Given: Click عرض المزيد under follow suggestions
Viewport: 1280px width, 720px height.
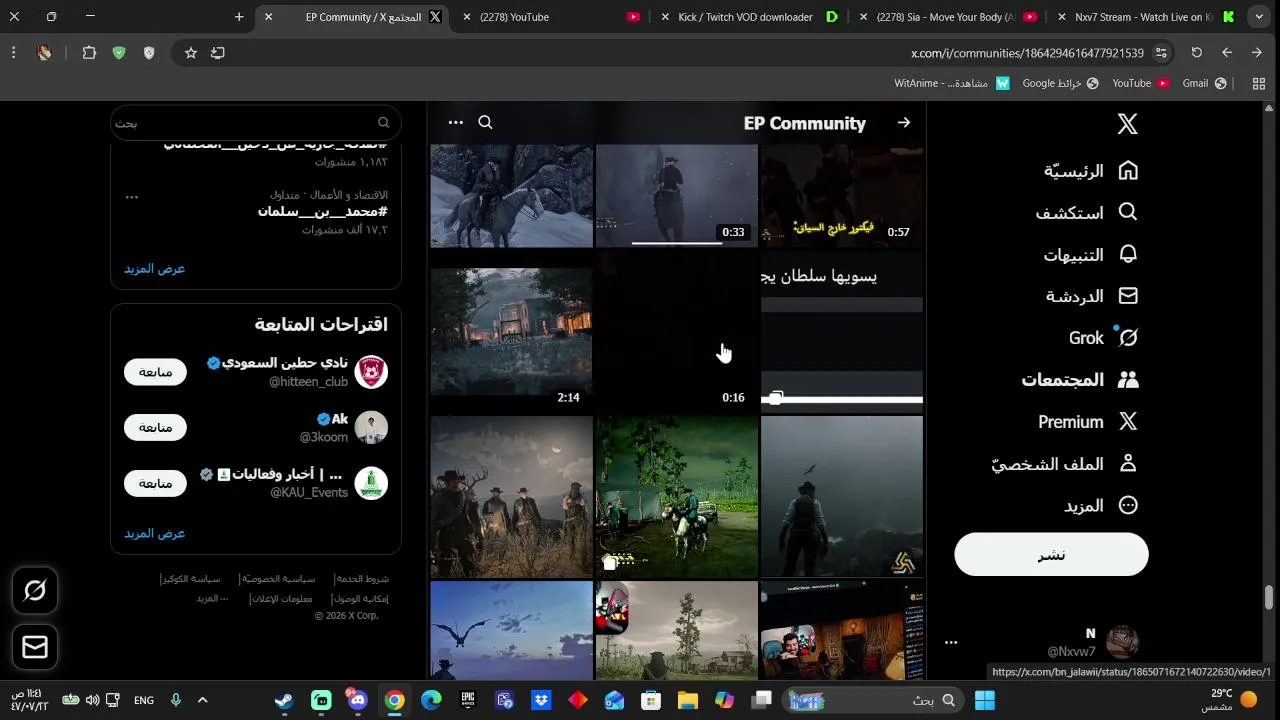Looking at the screenshot, I should (x=154, y=534).
